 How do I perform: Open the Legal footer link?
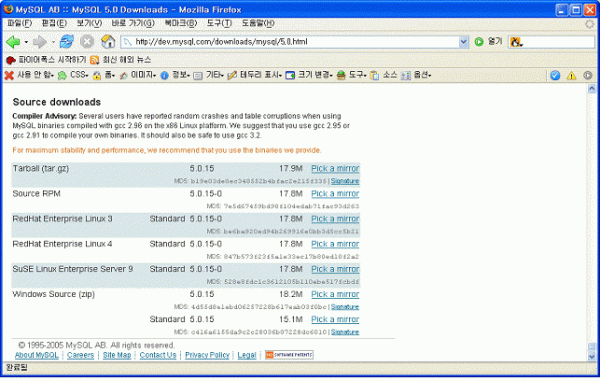pos(247,355)
